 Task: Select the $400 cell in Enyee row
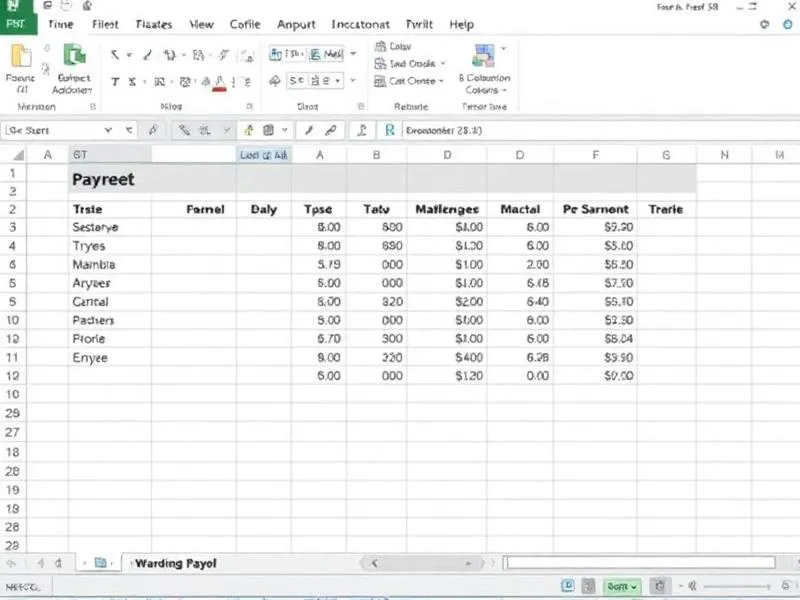(x=447, y=357)
